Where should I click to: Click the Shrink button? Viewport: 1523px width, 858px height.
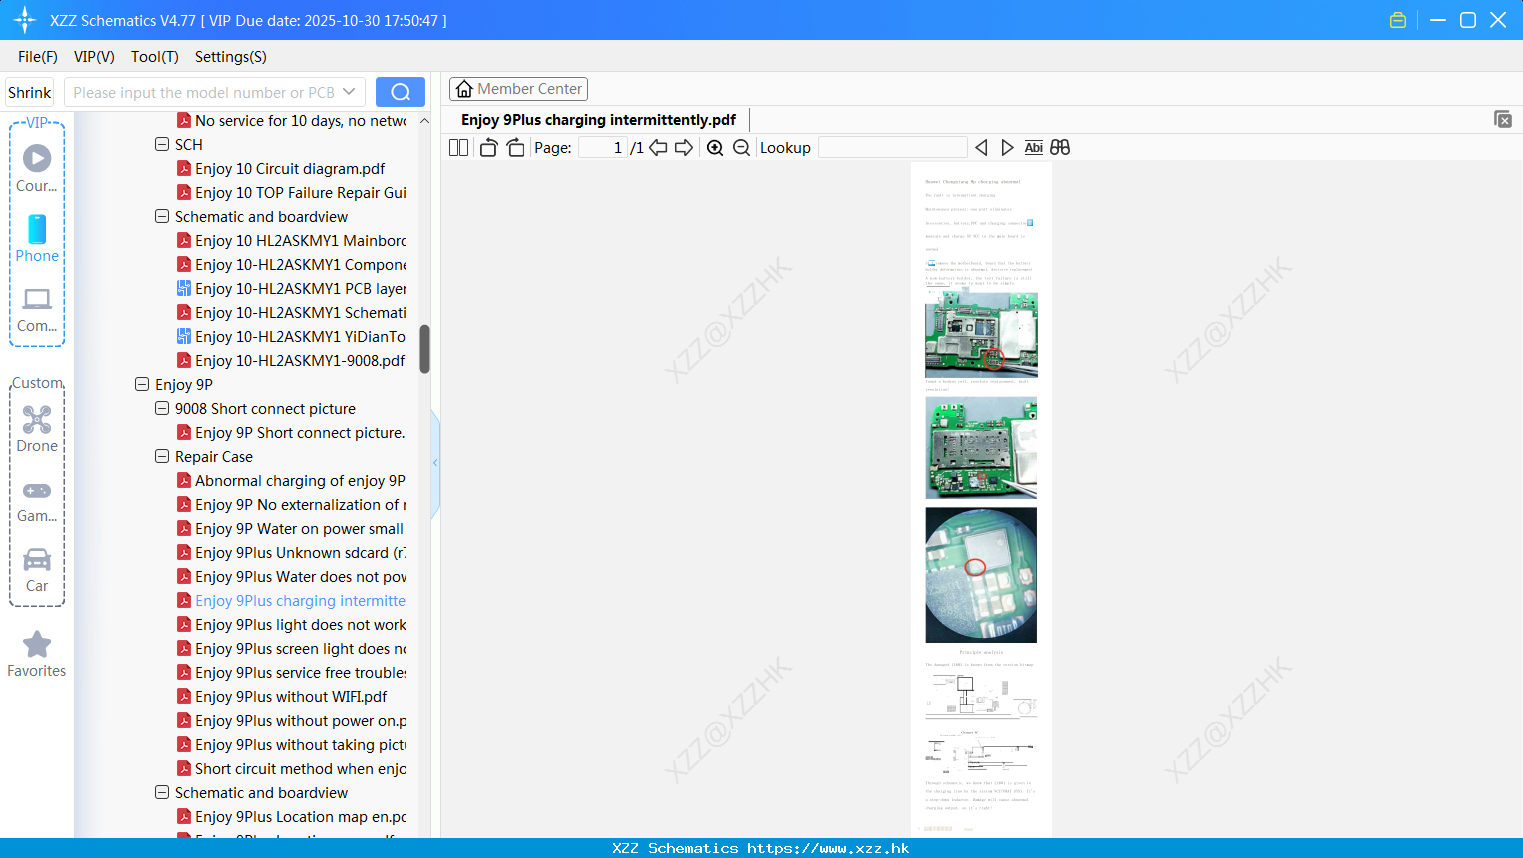[x=30, y=92]
